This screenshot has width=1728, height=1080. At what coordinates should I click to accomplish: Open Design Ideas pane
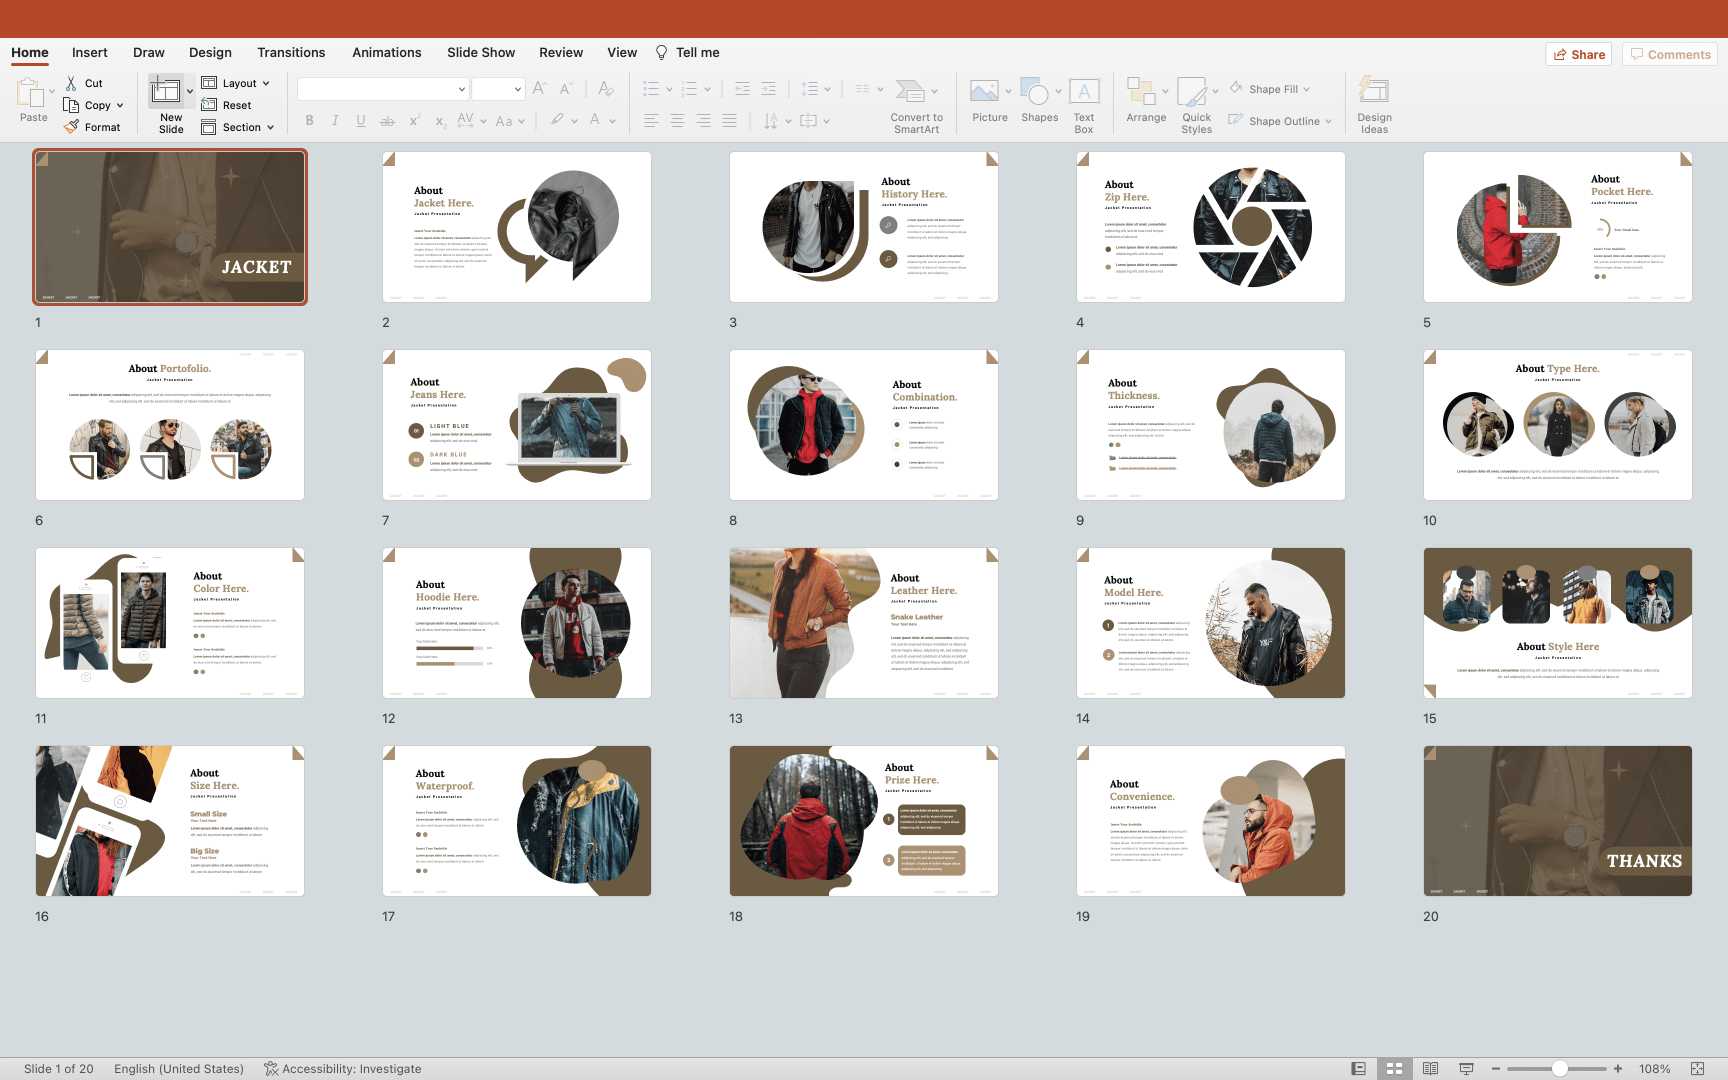(x=1374, y=92)
